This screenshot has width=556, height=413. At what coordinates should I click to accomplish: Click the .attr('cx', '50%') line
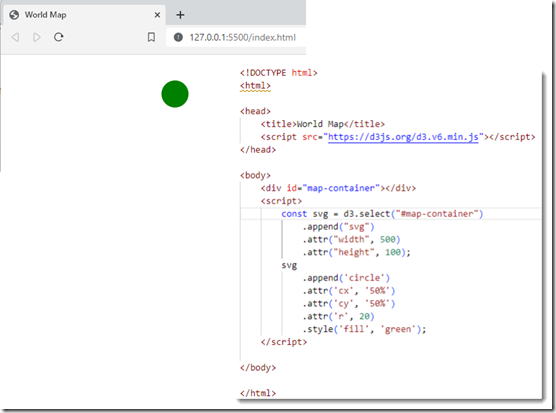(349, 291)
